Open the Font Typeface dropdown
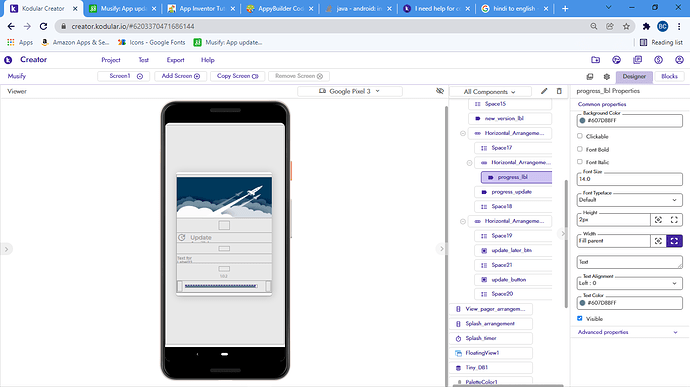690x387 pixels. tap(629, 200)
